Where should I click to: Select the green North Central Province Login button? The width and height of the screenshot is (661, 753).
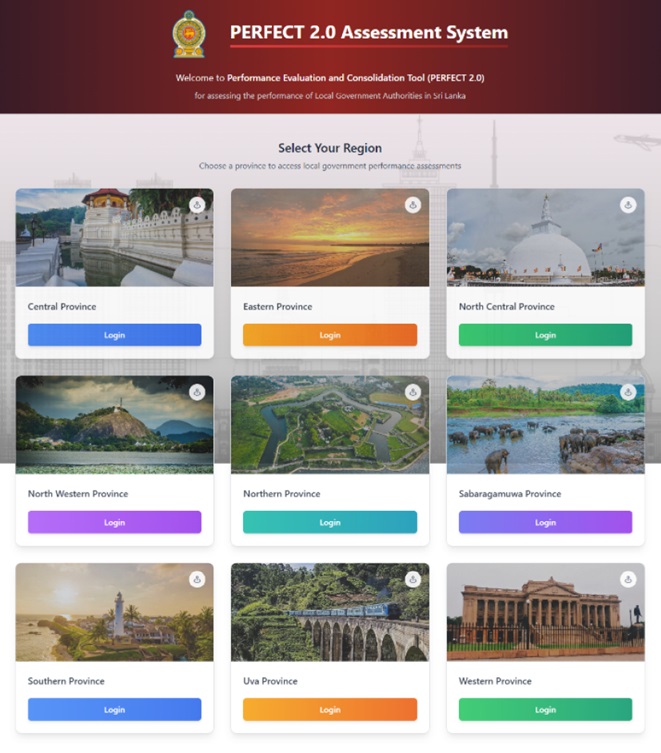[545, 335]
